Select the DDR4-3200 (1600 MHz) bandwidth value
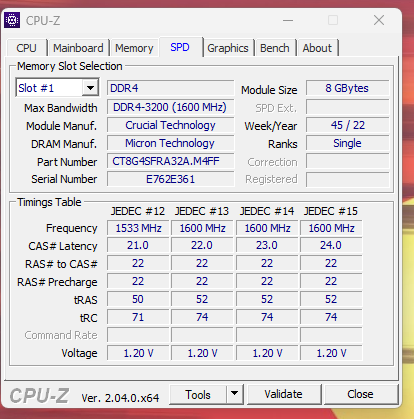This screenshot has height=419, width=414. [171, 107]
